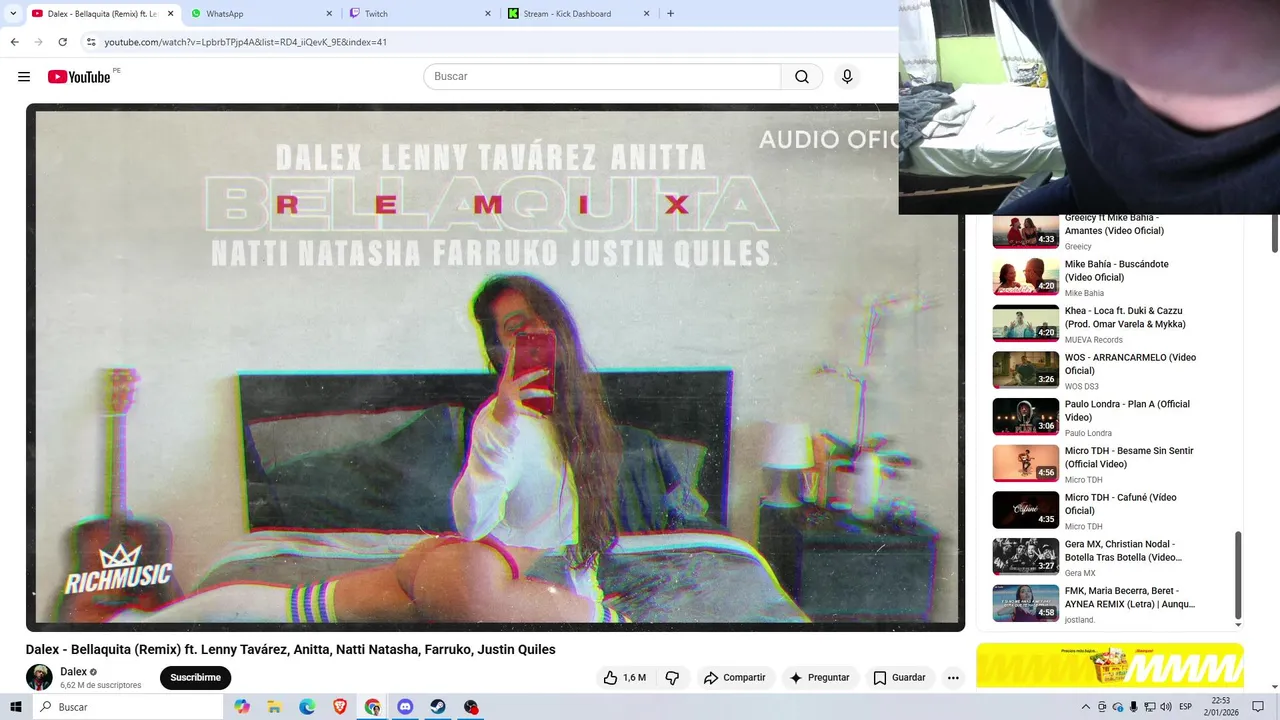Open the tab search dropdown arrow
1280x720 pixels.
point(13,13)
